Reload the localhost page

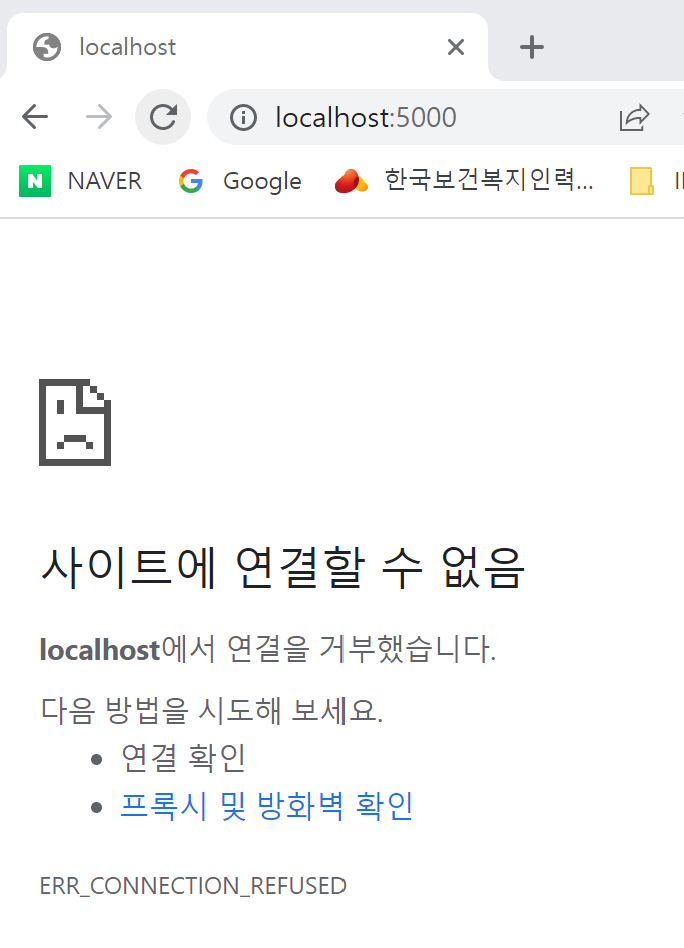pos(163,117)
